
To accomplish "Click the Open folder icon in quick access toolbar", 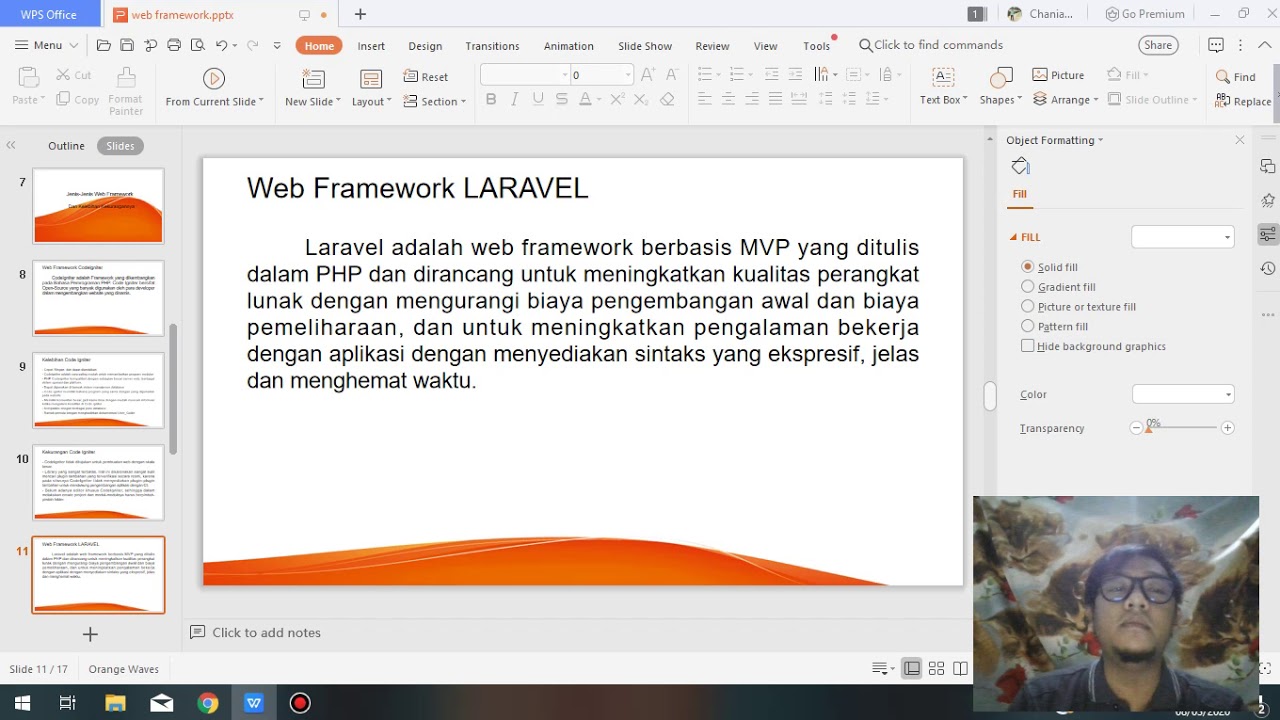I will pyautogui.click(x=103, y=45).
